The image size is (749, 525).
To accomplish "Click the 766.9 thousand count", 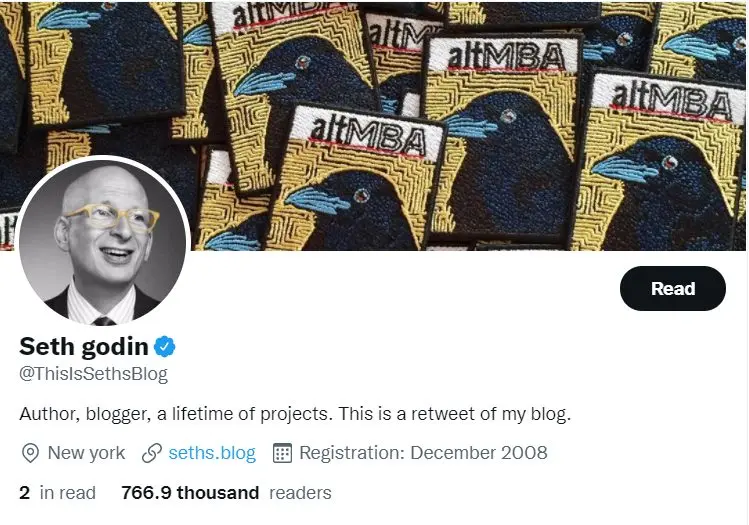I will (x=190, y=493).
